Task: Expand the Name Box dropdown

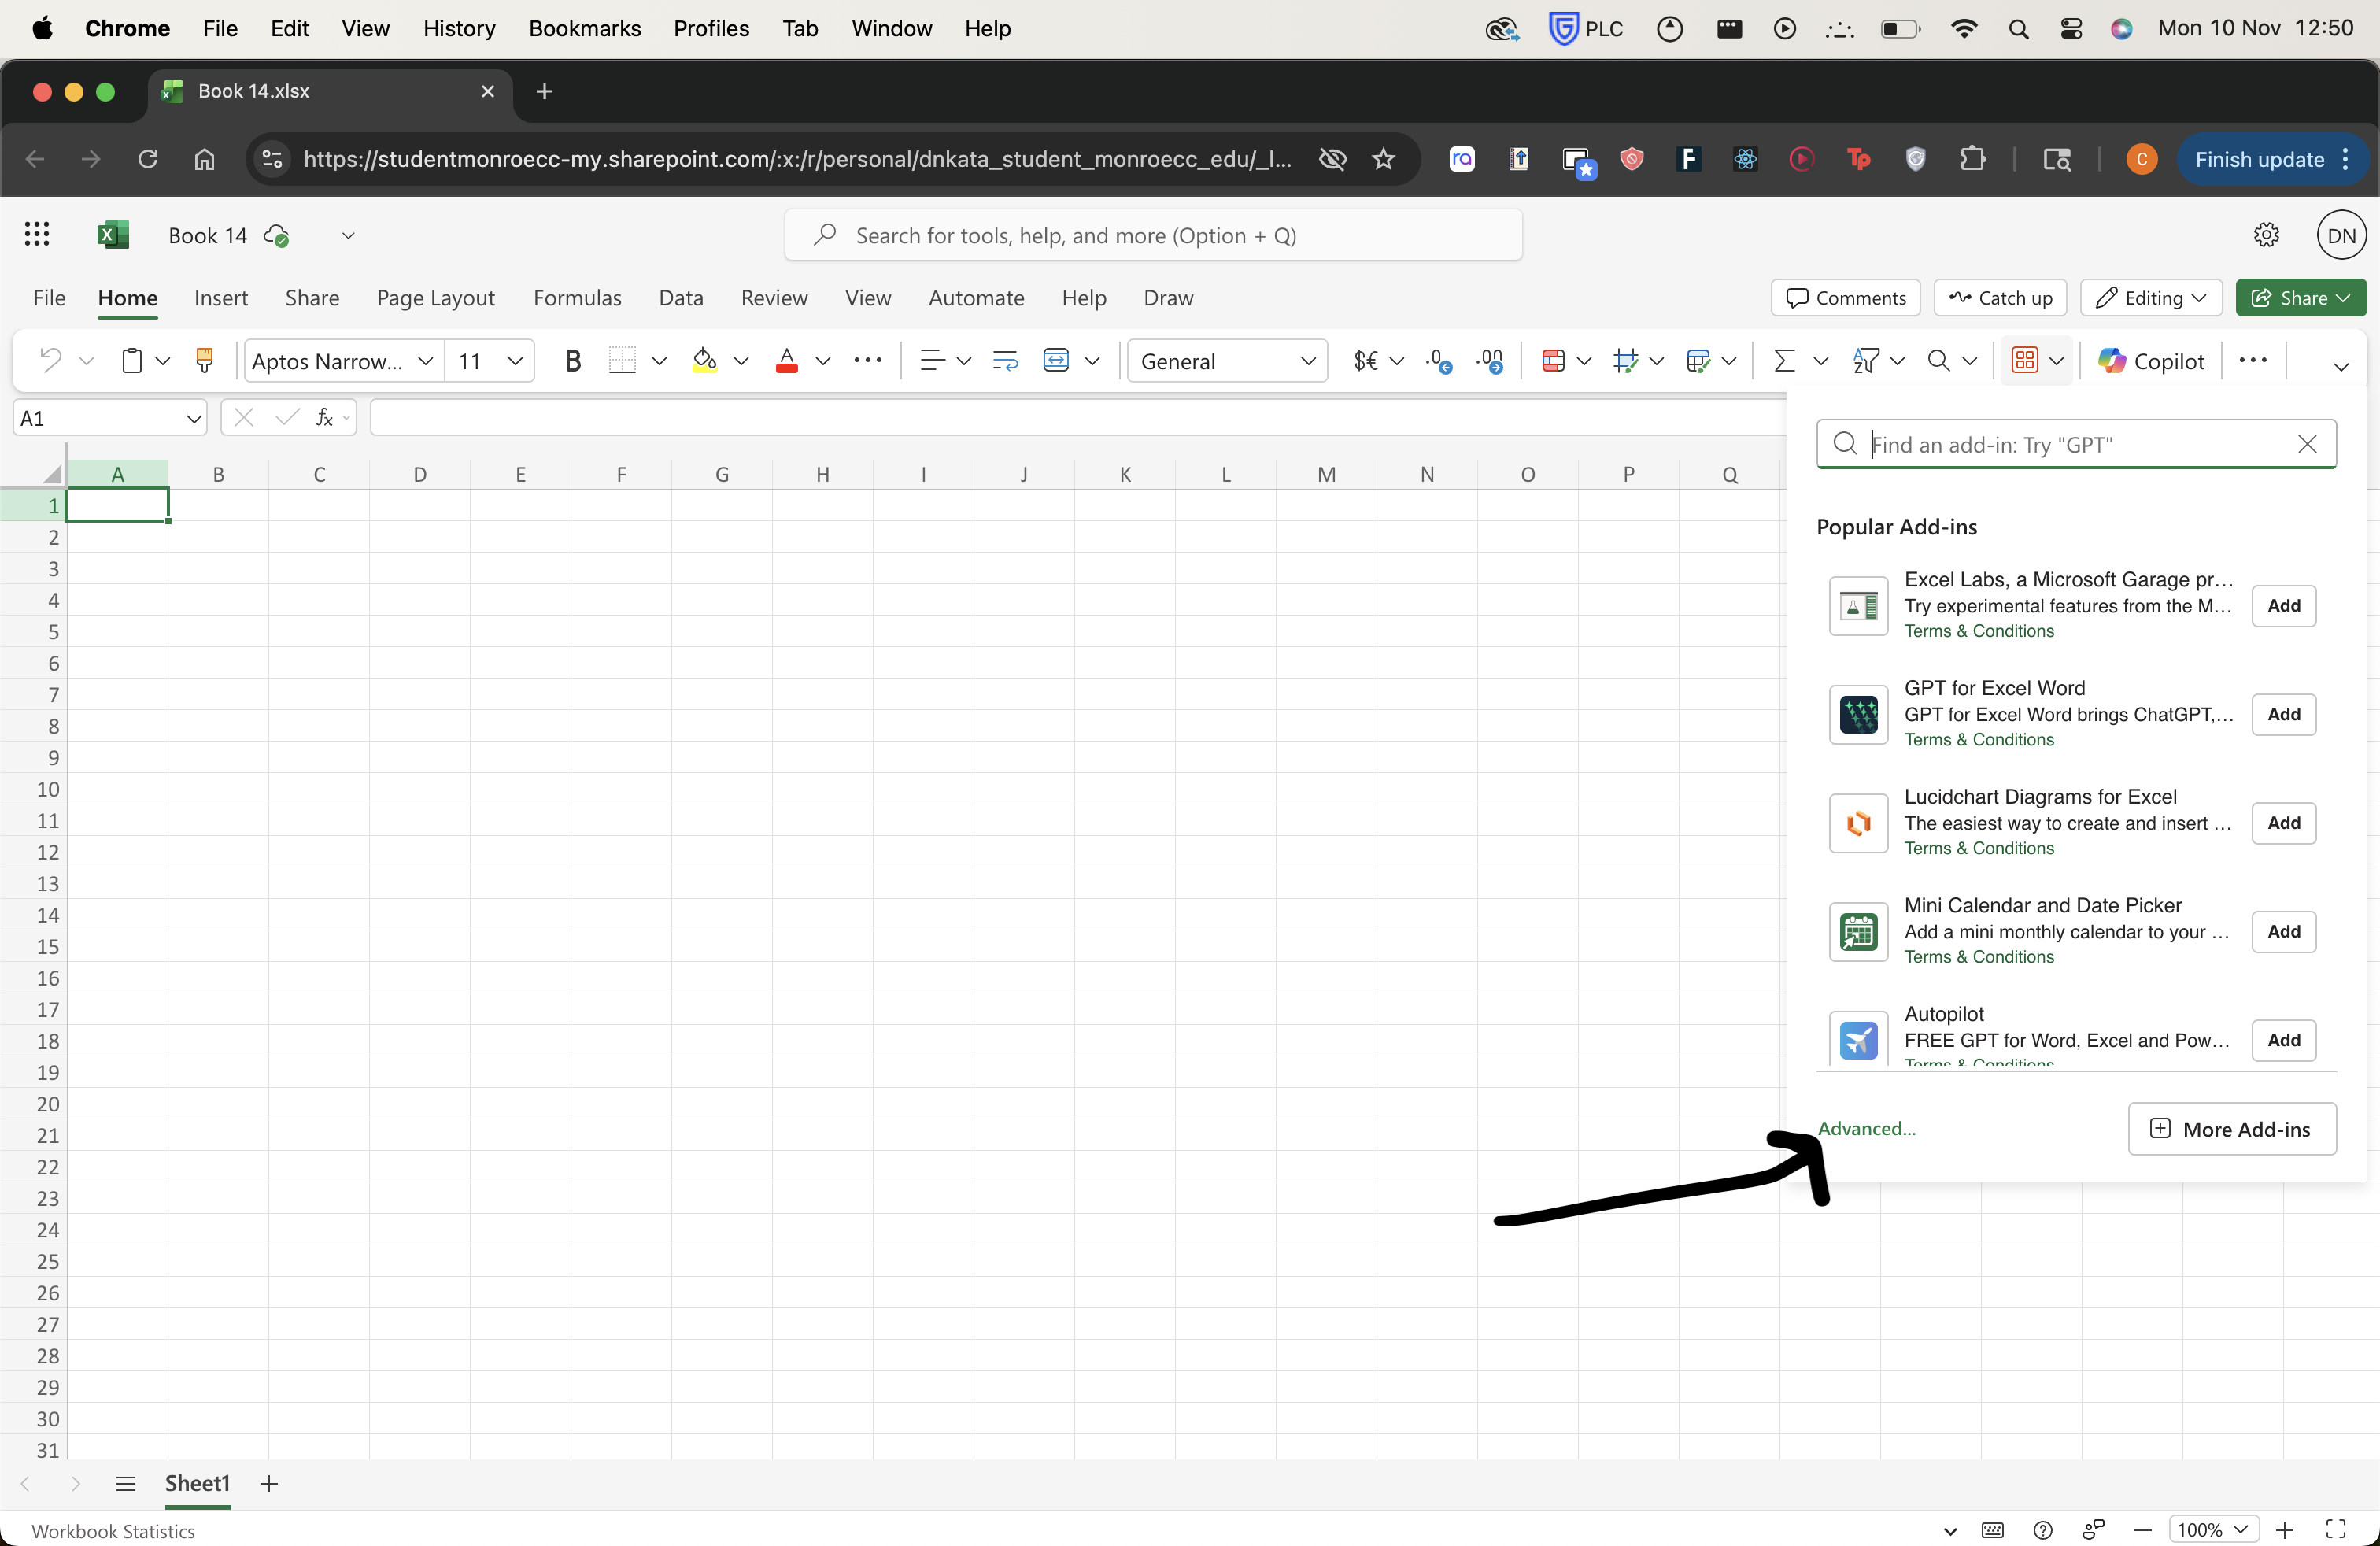Action: (193, 417)
